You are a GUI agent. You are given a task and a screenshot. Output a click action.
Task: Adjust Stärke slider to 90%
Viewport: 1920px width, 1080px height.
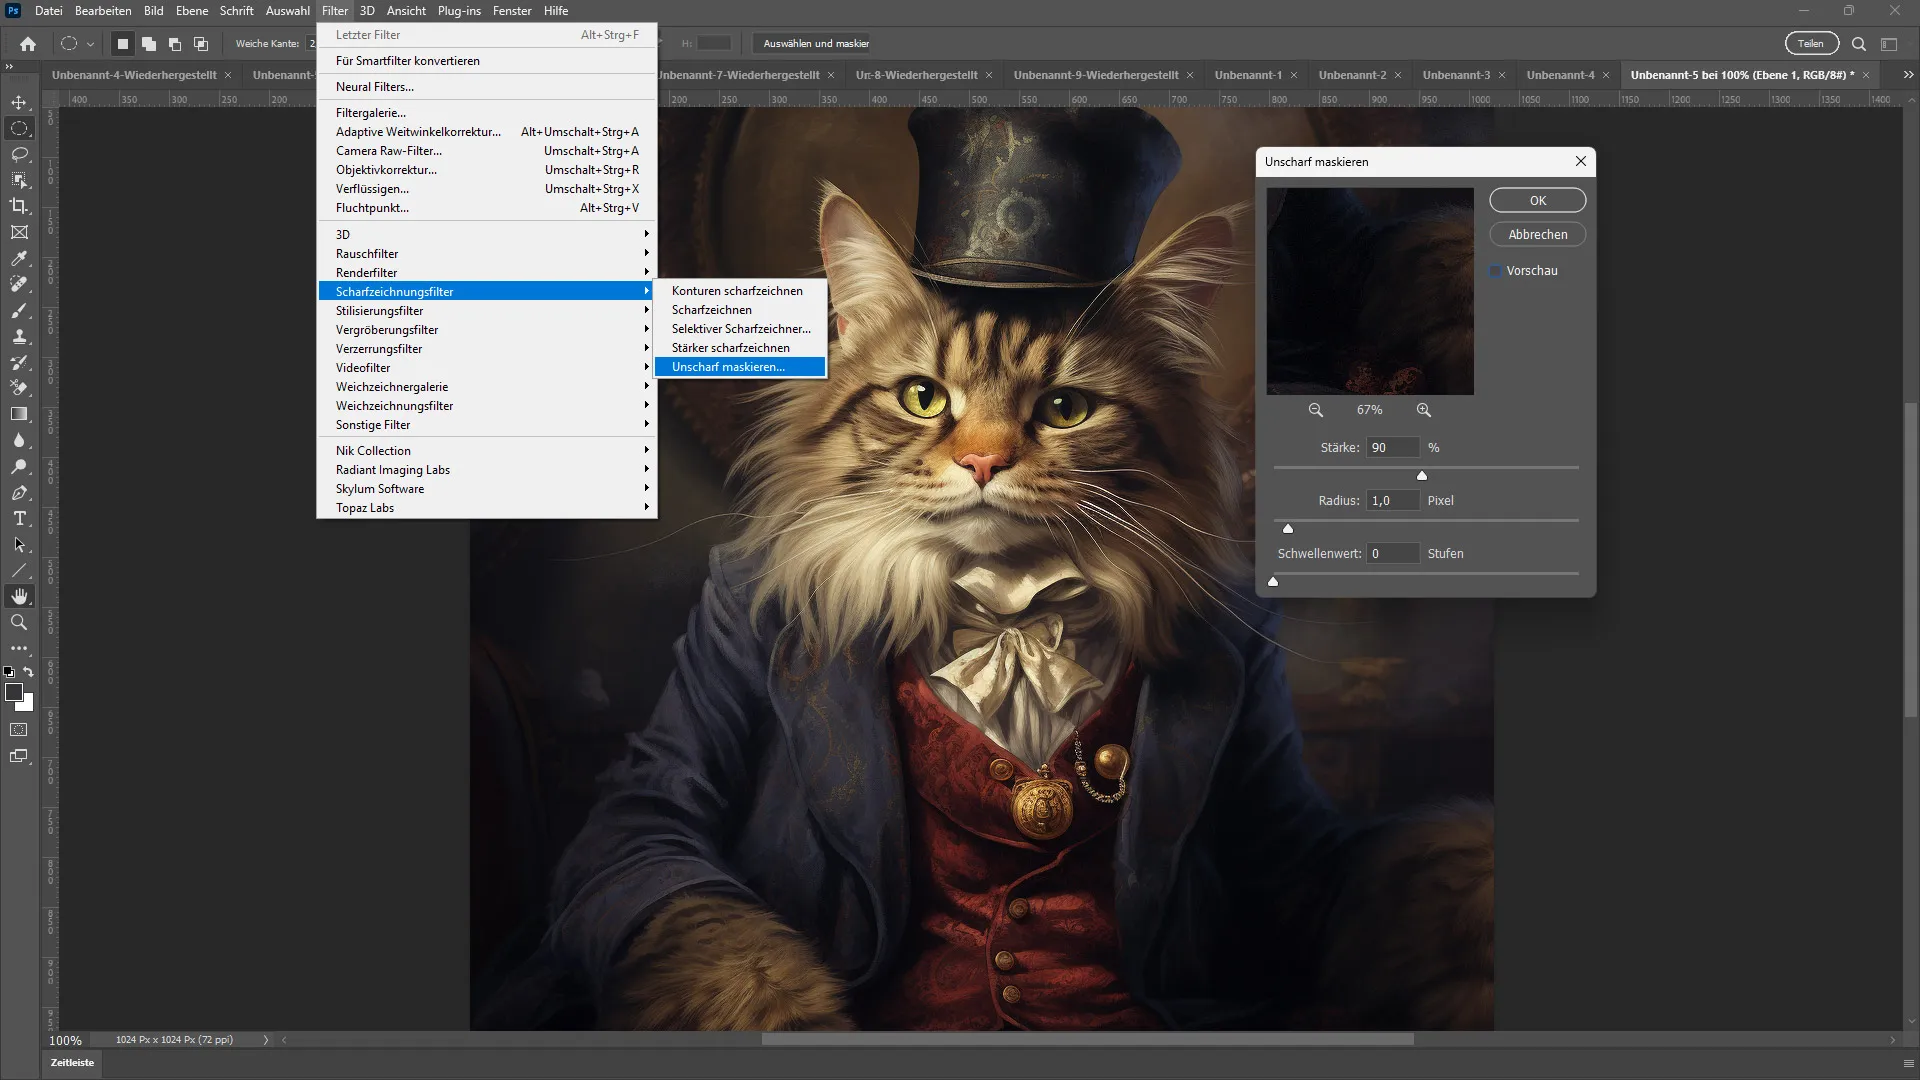click(x=1422, y=475)
